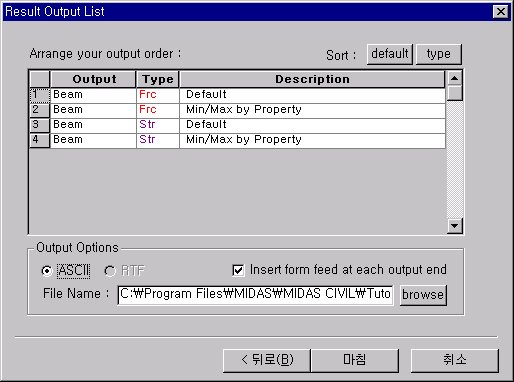
Task: Click the File Name path input field
Action: [x=255, y=295]
